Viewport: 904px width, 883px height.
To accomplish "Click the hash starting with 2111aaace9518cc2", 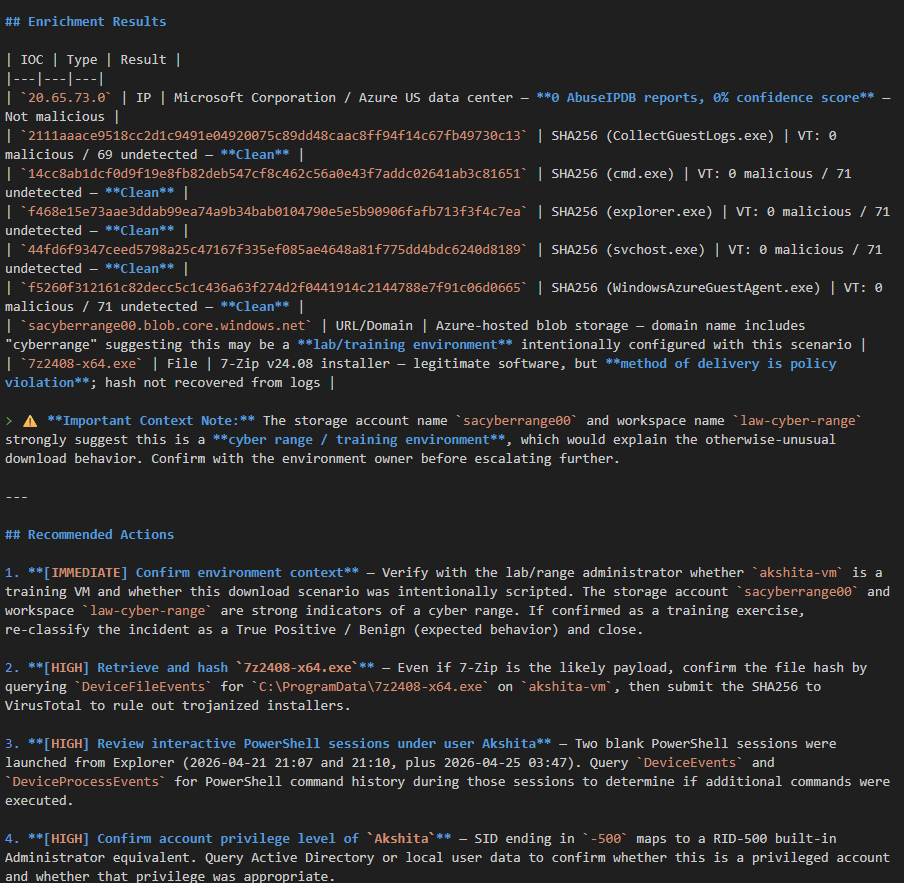I will point(274,135).
